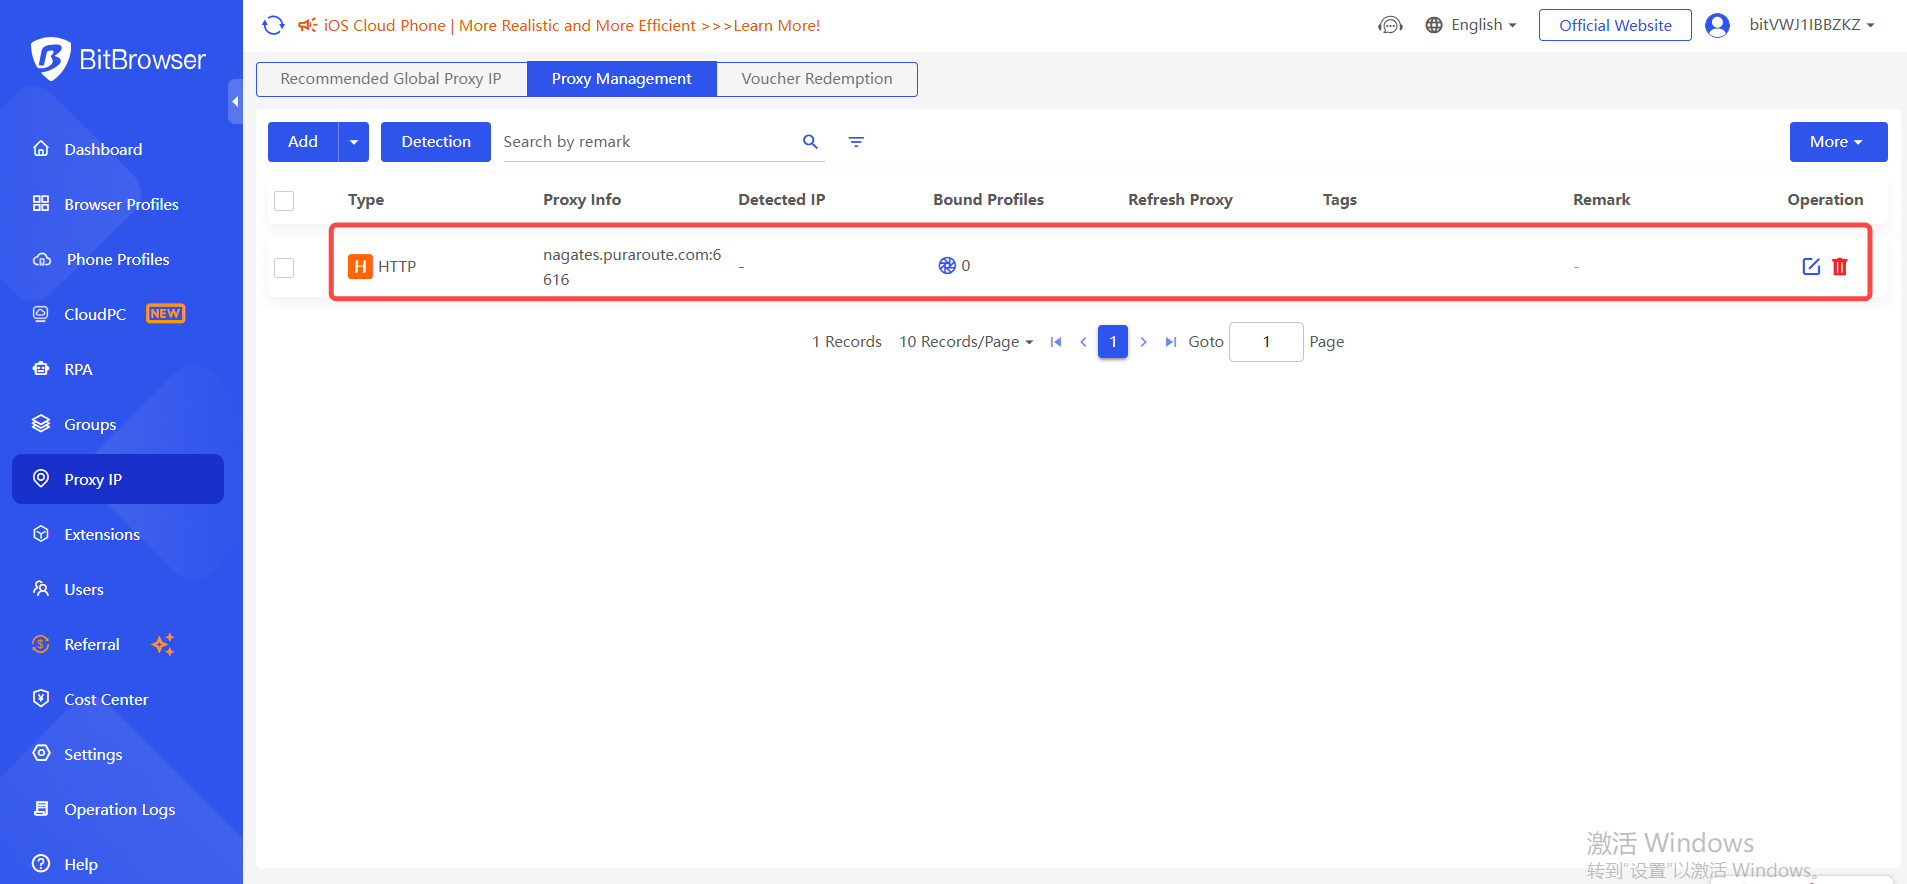Click the Refresh Proxy column header
This screenshot has height=884, width=1907.
[1180, 200]
